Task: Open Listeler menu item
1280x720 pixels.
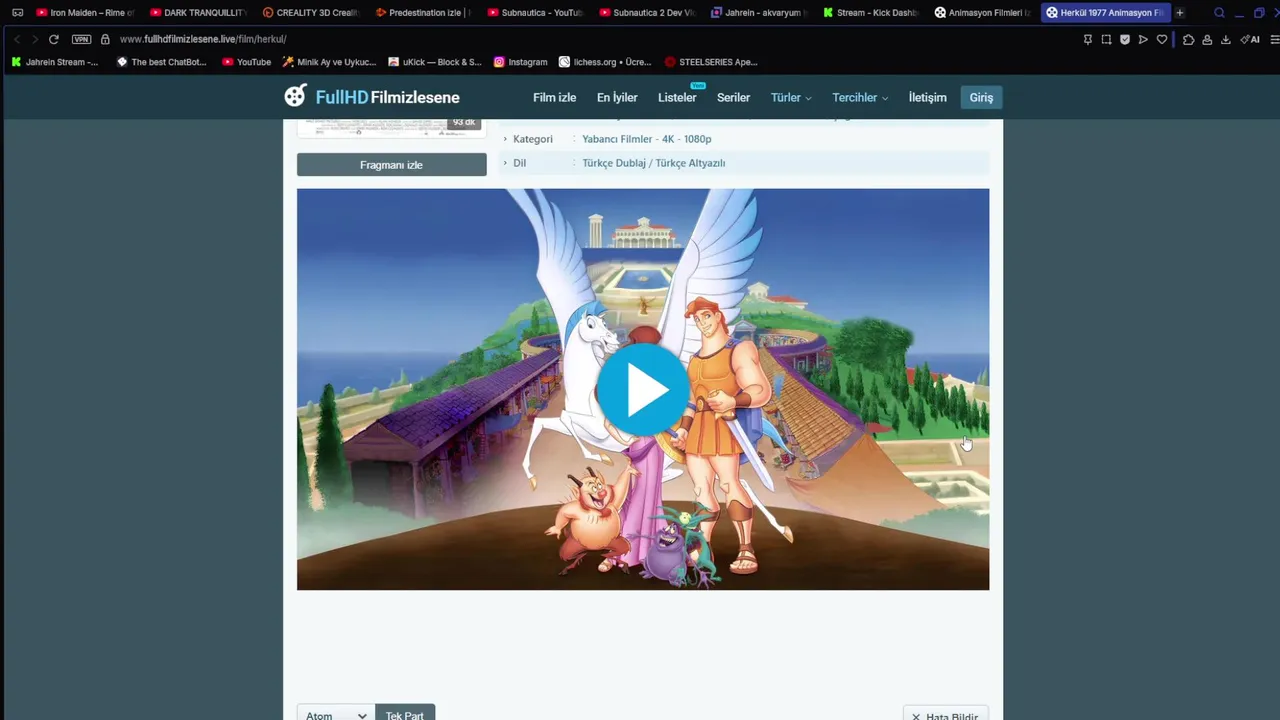Action: [x=677, y=97]
